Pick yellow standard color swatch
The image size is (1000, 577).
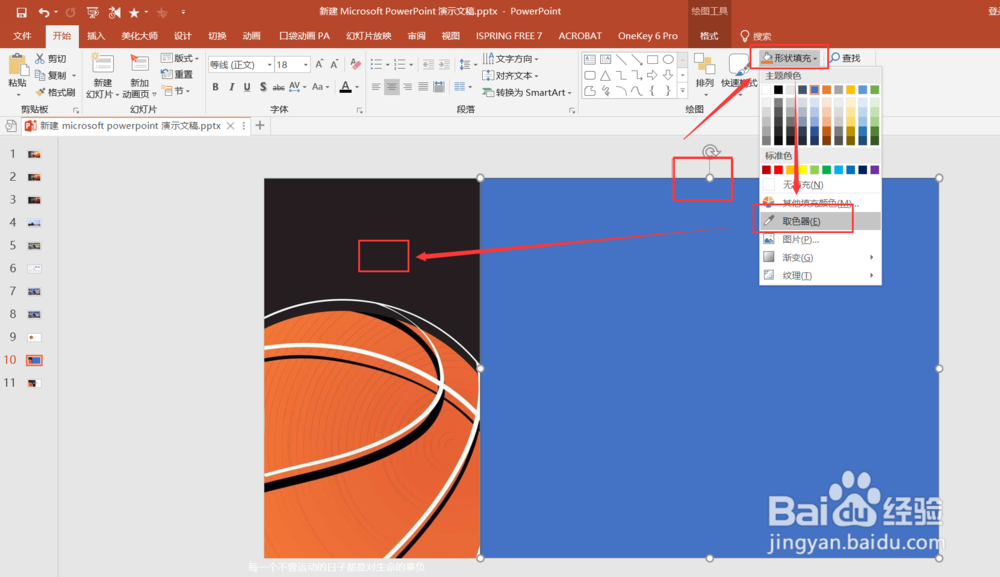[802, 170]
